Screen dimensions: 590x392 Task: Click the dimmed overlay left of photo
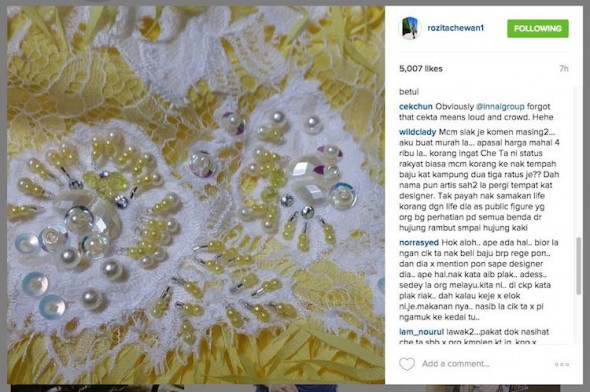point(3,196)
